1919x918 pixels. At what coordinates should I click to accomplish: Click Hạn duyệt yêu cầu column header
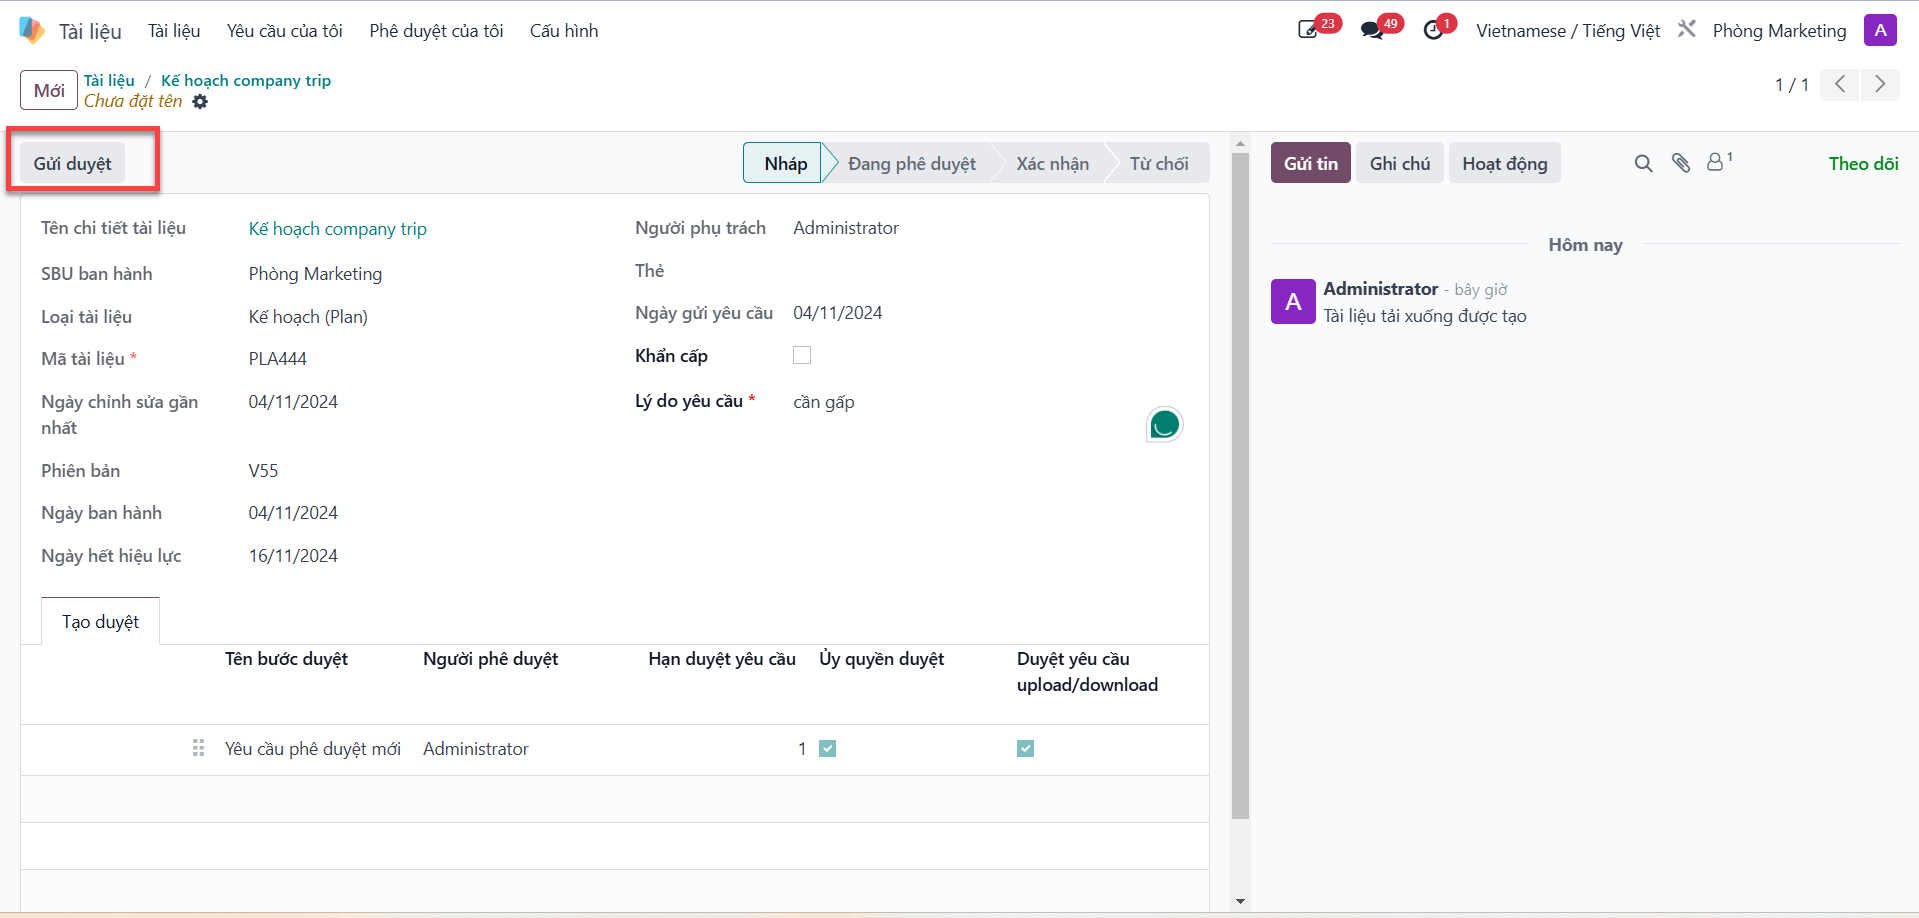point(722,659)
